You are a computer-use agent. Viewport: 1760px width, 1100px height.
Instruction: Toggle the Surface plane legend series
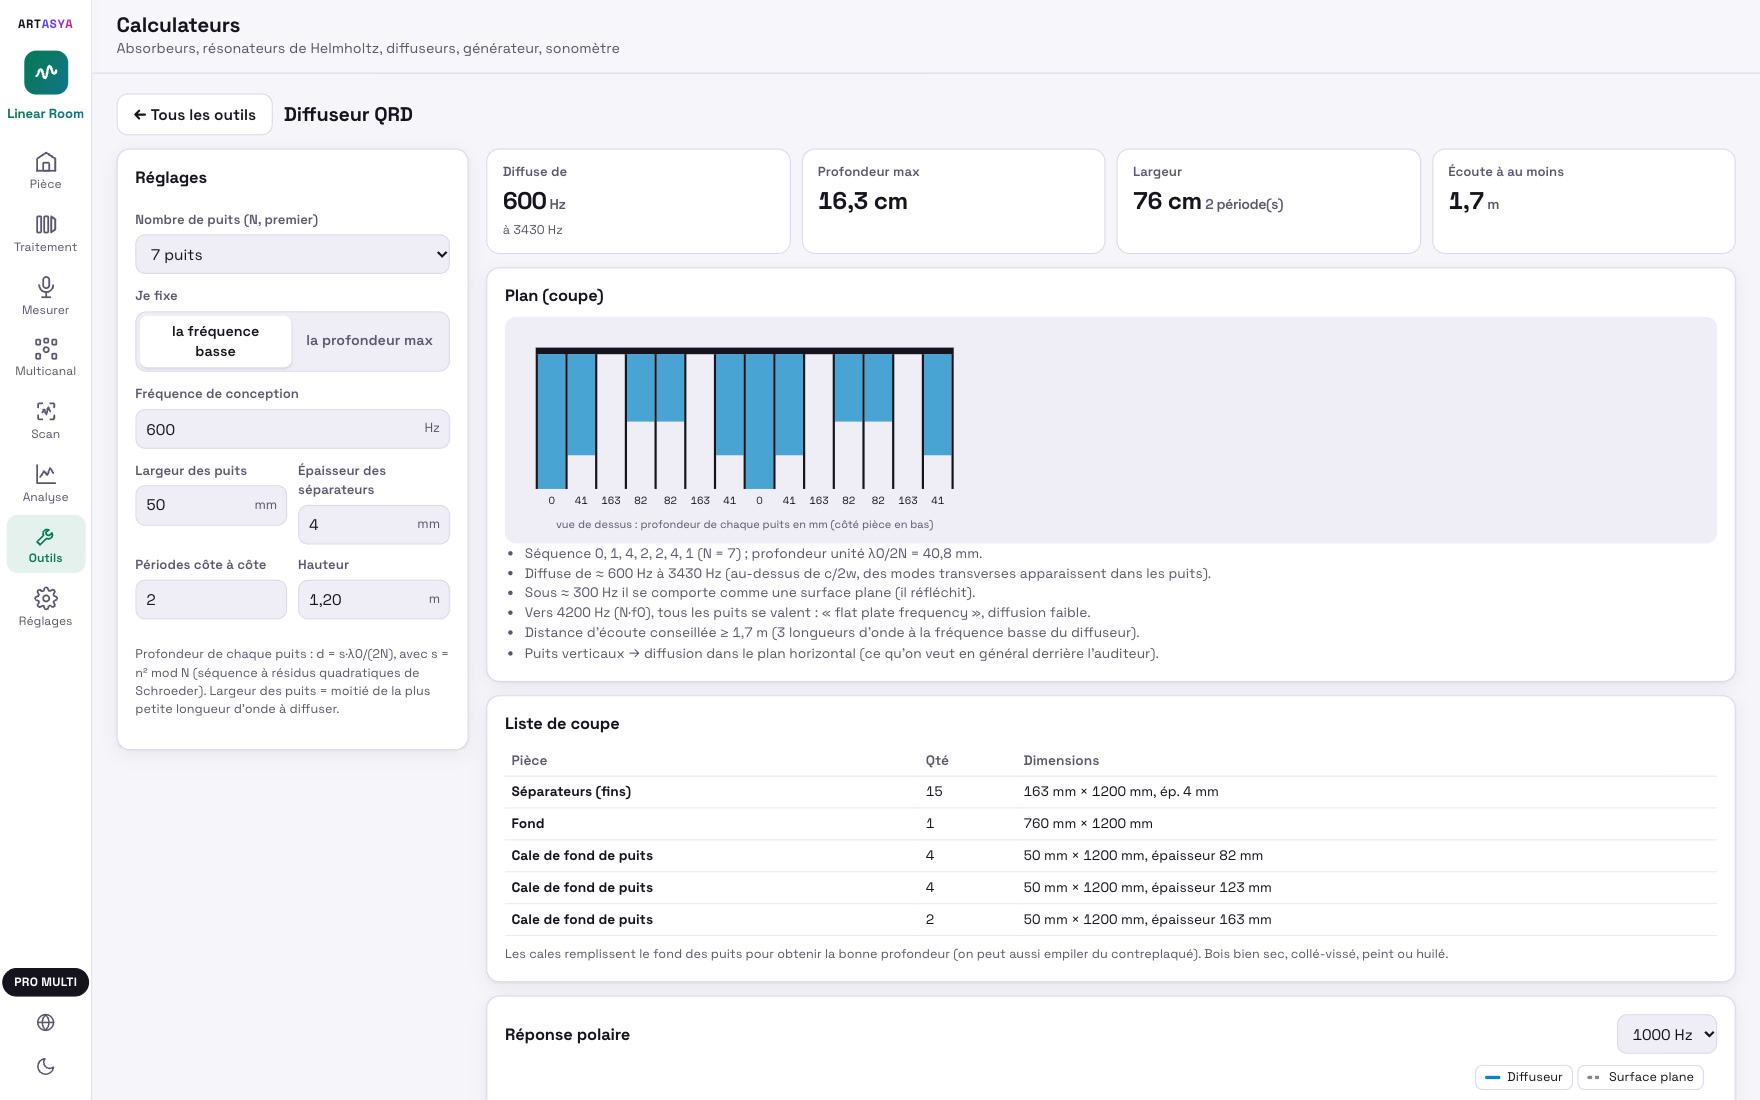click(1640, 1077)
